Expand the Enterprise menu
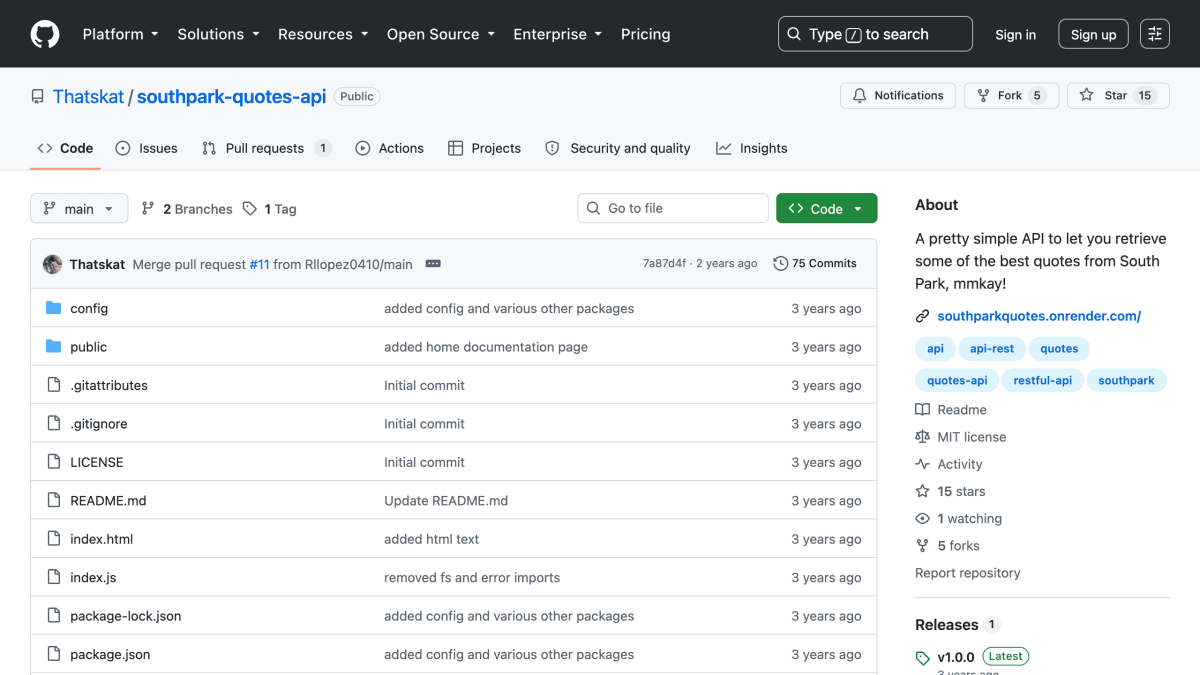1200x675 pixels. coord(557,34)
